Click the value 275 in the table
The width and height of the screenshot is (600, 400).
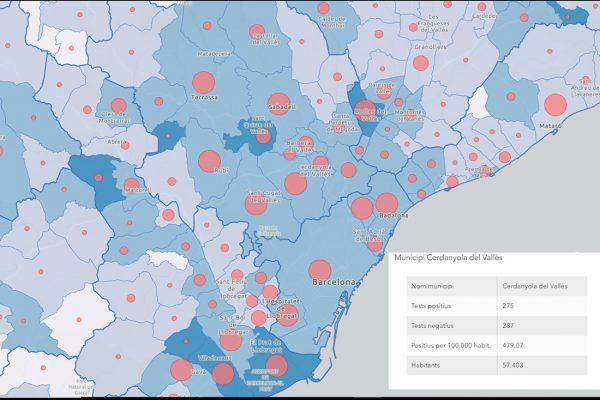(508, 306)
